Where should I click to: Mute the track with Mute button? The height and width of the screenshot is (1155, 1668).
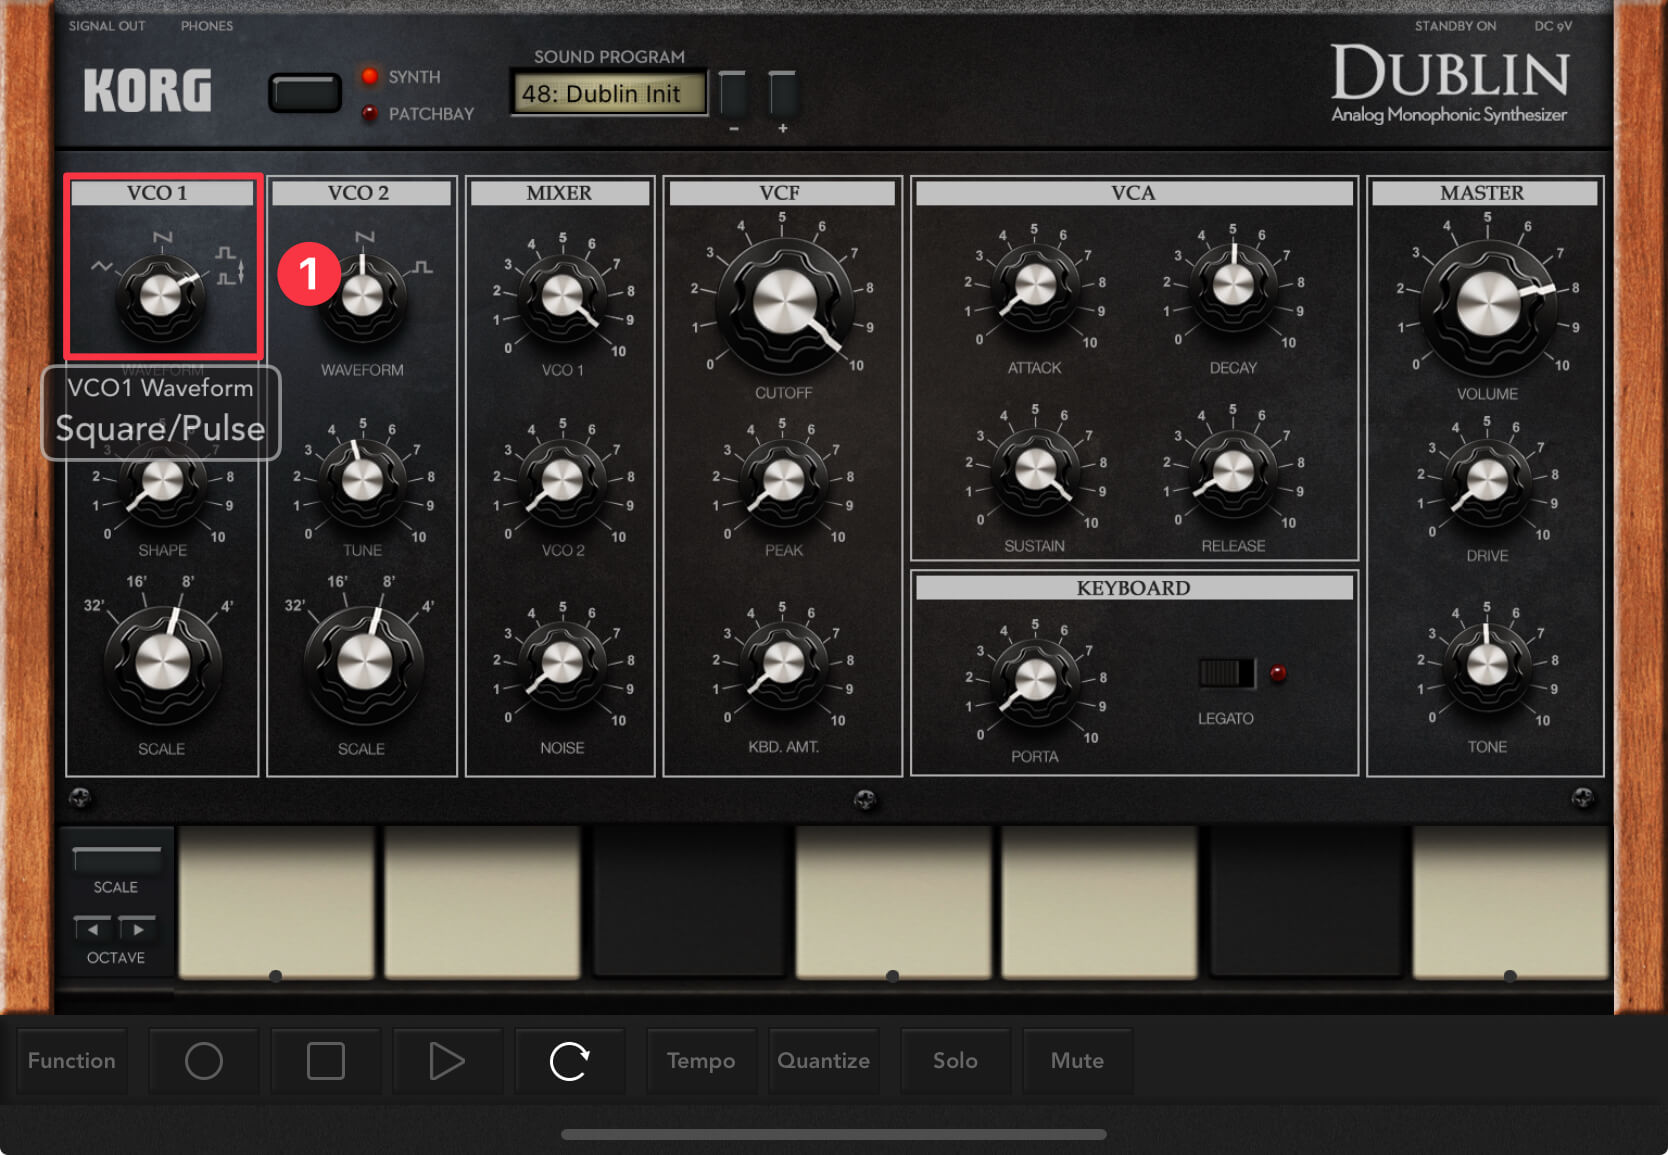point(1077,1061)
